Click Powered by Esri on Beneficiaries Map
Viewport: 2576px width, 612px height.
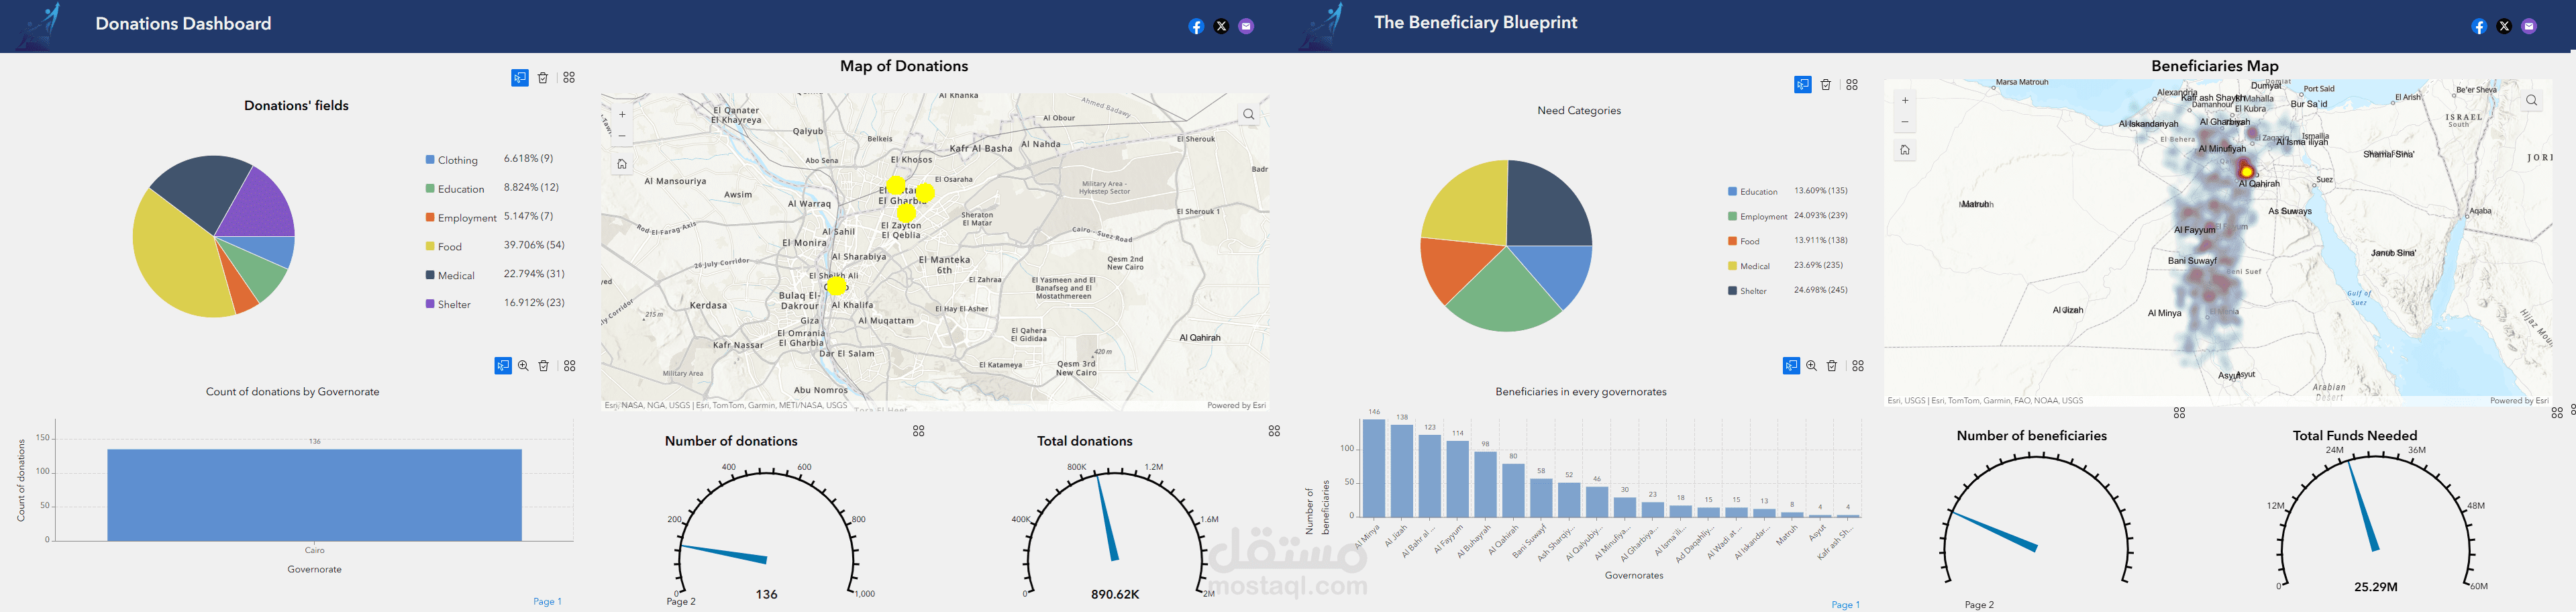2519,400
